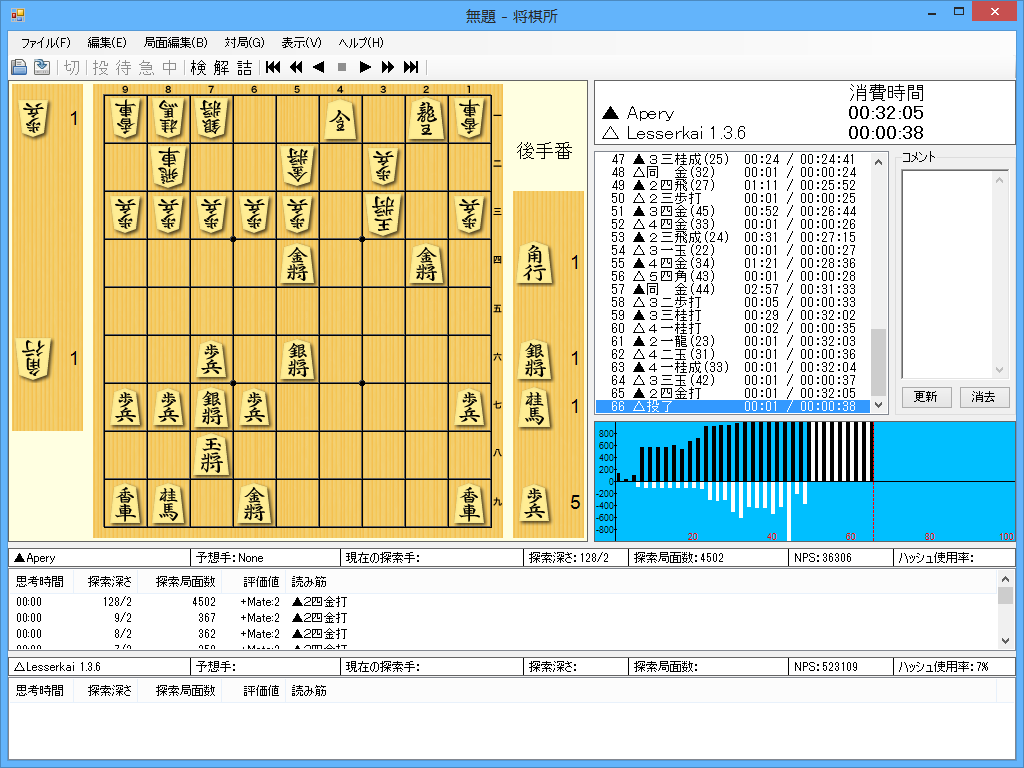Click move list scrollbar up arrow
Screen dimensions: 1024x768
[x=878, y=162]
